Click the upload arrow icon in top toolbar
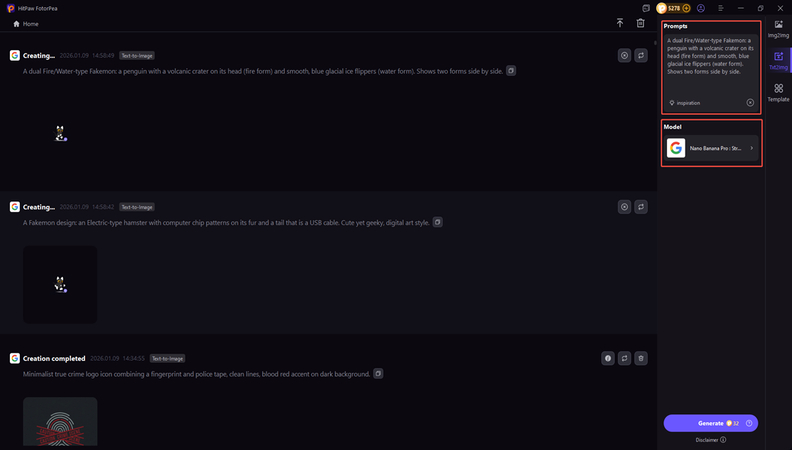Screen dimensions: 792x450 620,23
